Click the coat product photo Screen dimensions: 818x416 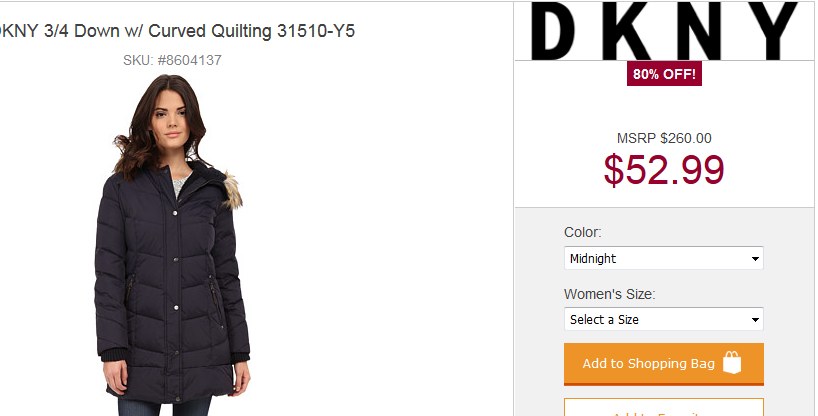tap(172, 245)
